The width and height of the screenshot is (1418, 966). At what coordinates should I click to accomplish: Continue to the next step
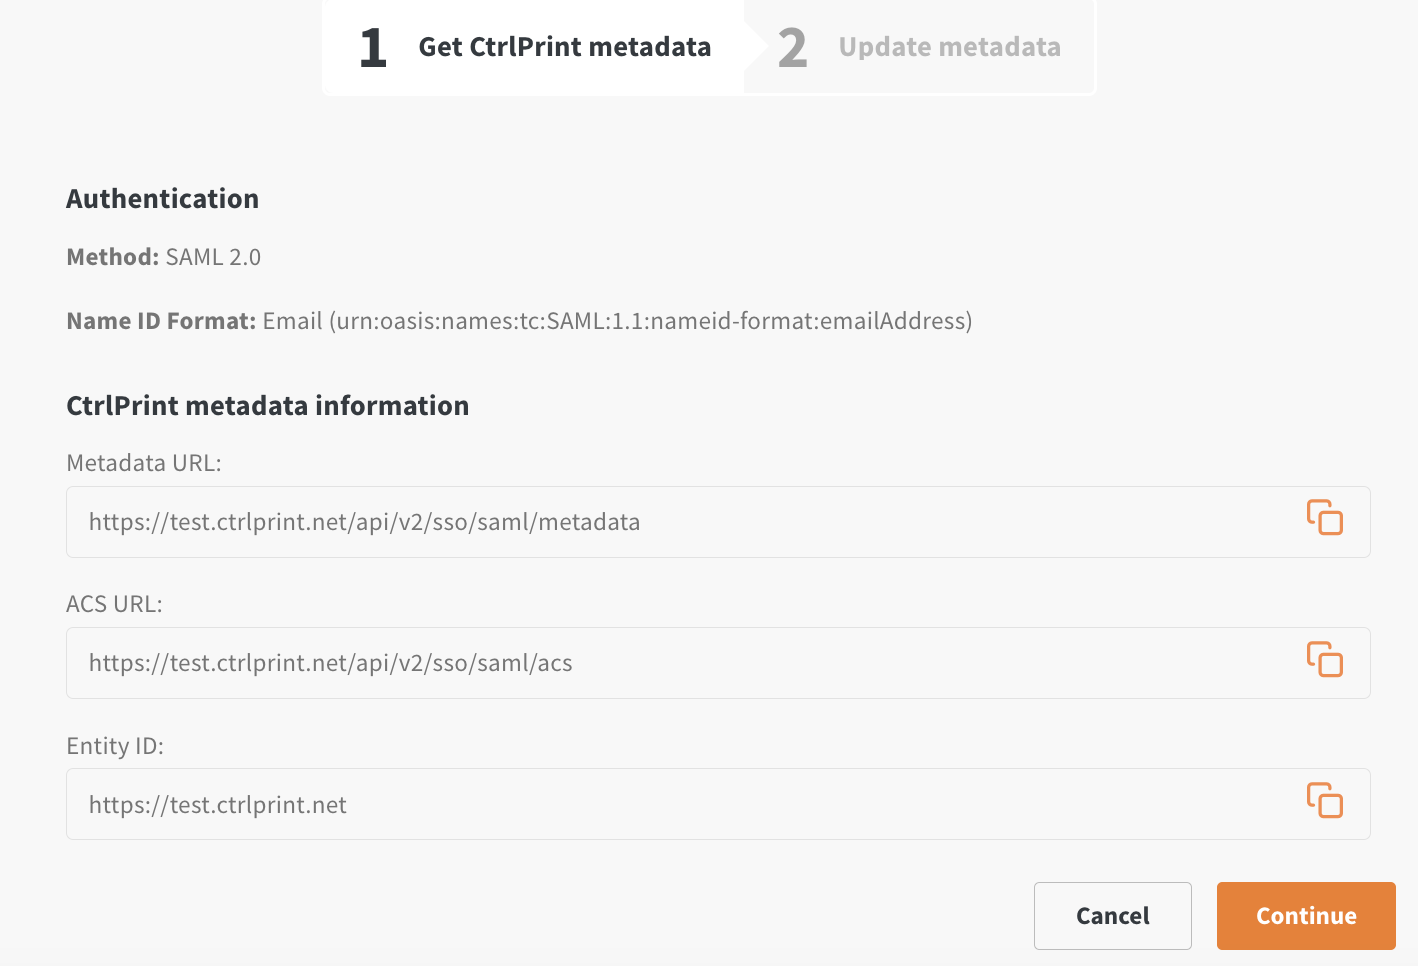point(1306,916)
